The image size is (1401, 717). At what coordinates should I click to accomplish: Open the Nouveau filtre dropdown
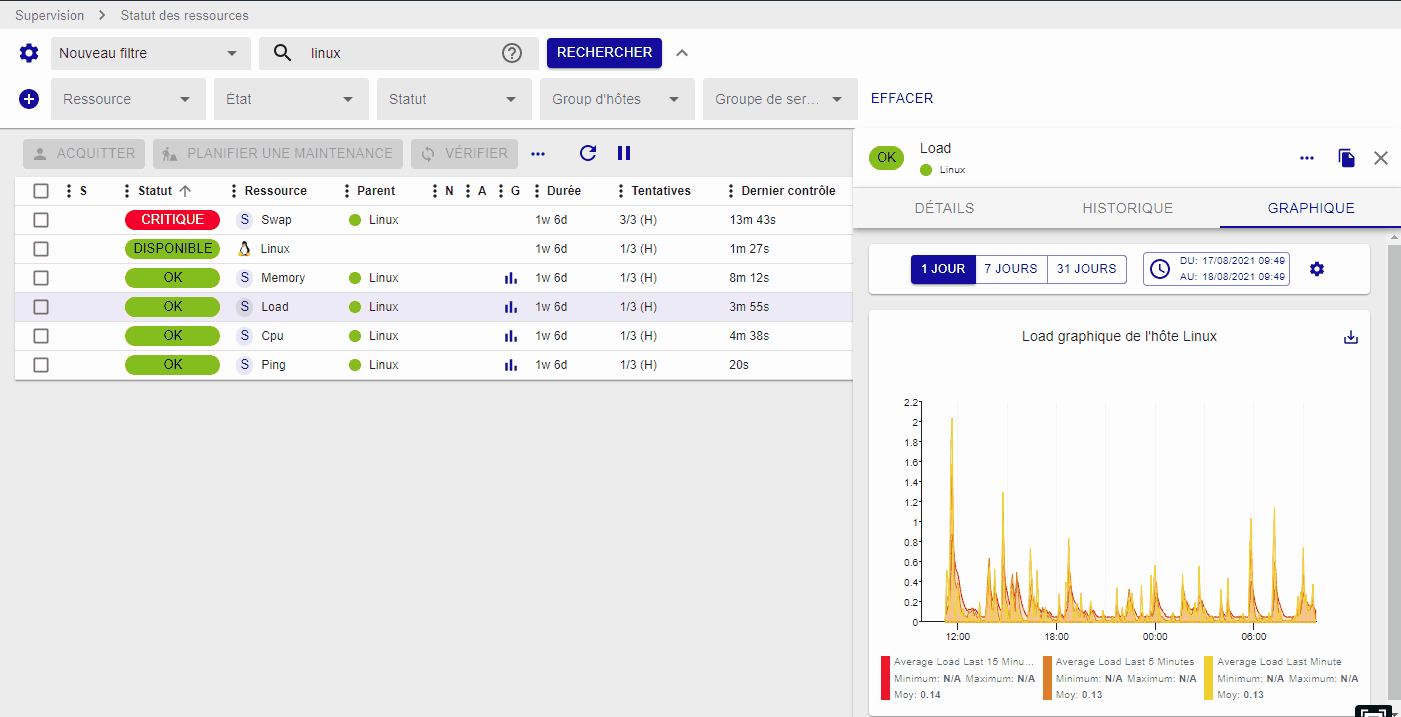point(150,53)
